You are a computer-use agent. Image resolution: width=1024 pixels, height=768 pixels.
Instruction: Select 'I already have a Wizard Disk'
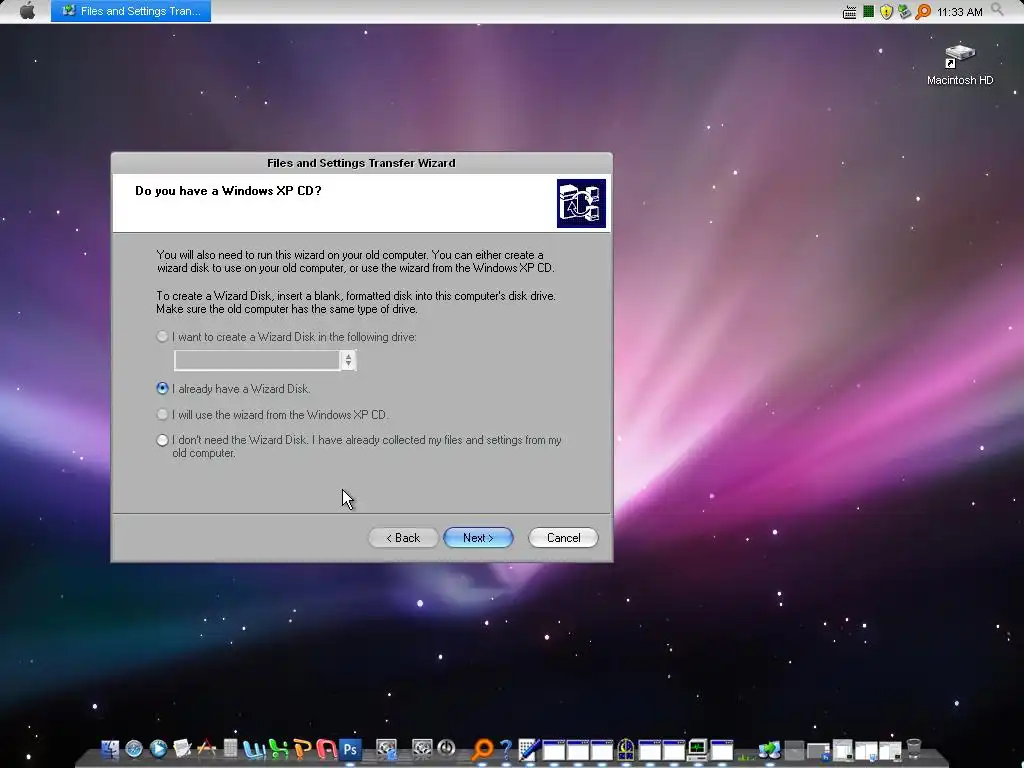[162, 389]
